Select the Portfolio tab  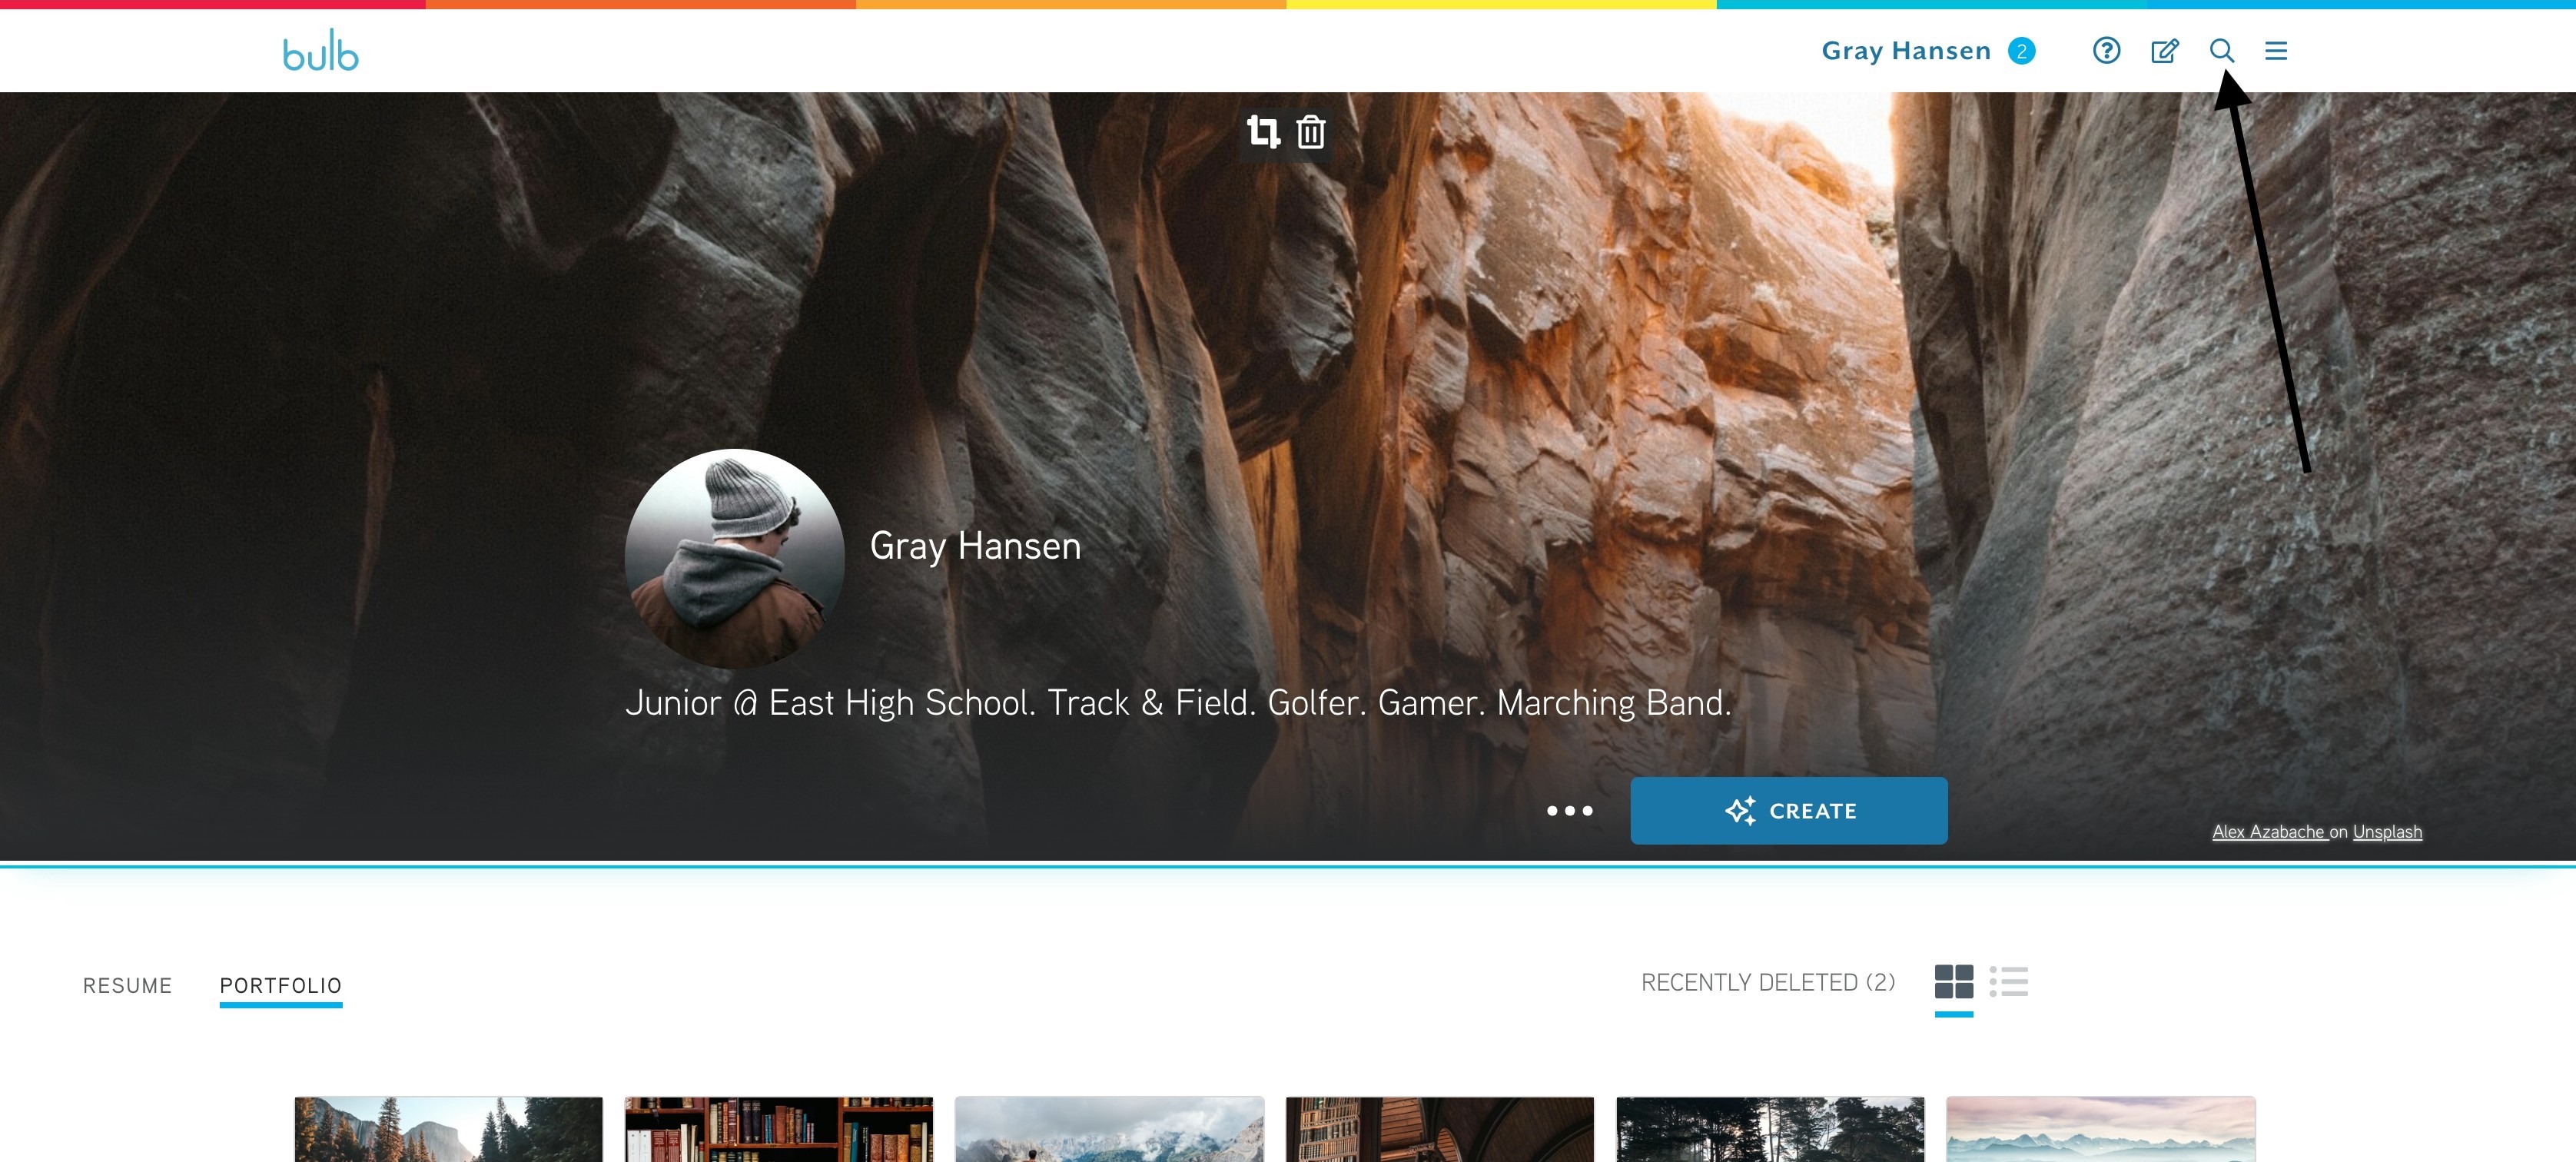pos(281,985)
